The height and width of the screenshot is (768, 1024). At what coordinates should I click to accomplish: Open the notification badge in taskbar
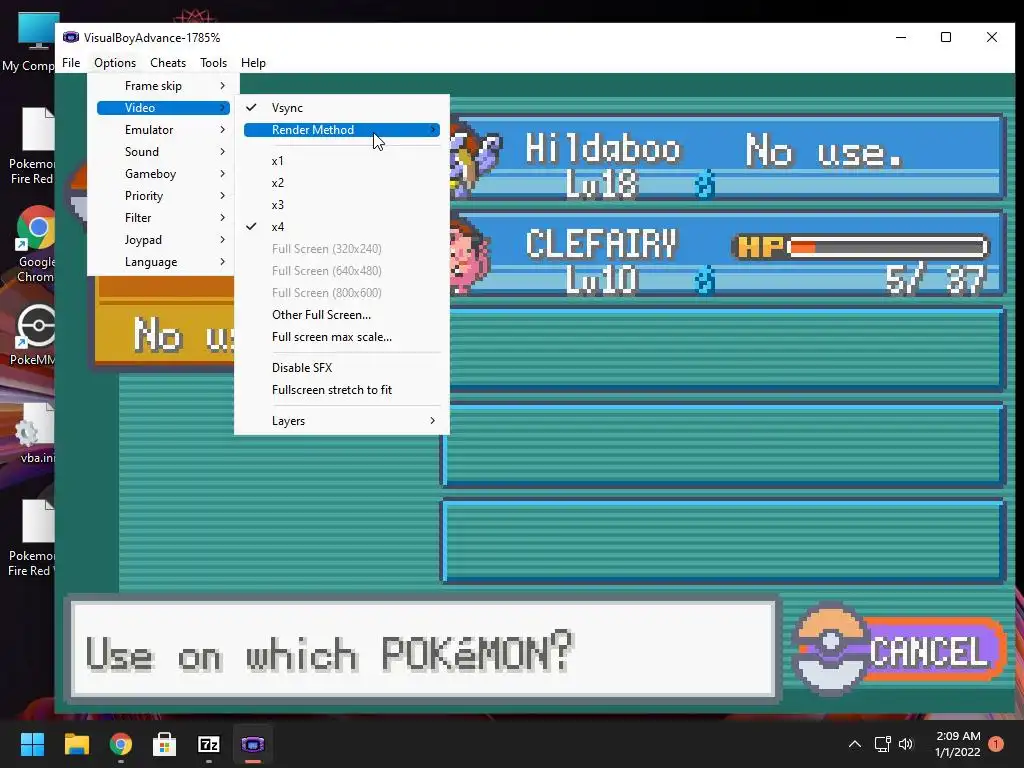point(996,744)
